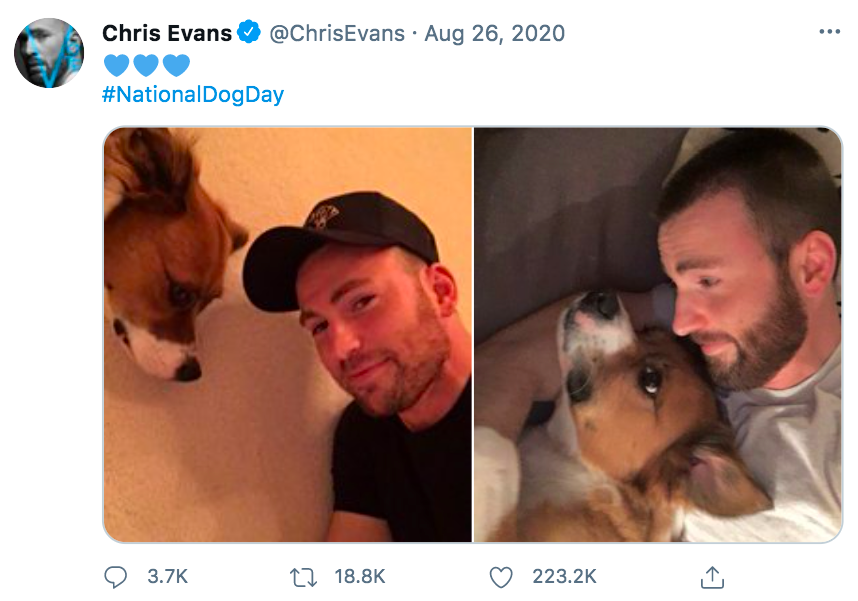Click the 223.2K likes count

[x=564, y=577]
